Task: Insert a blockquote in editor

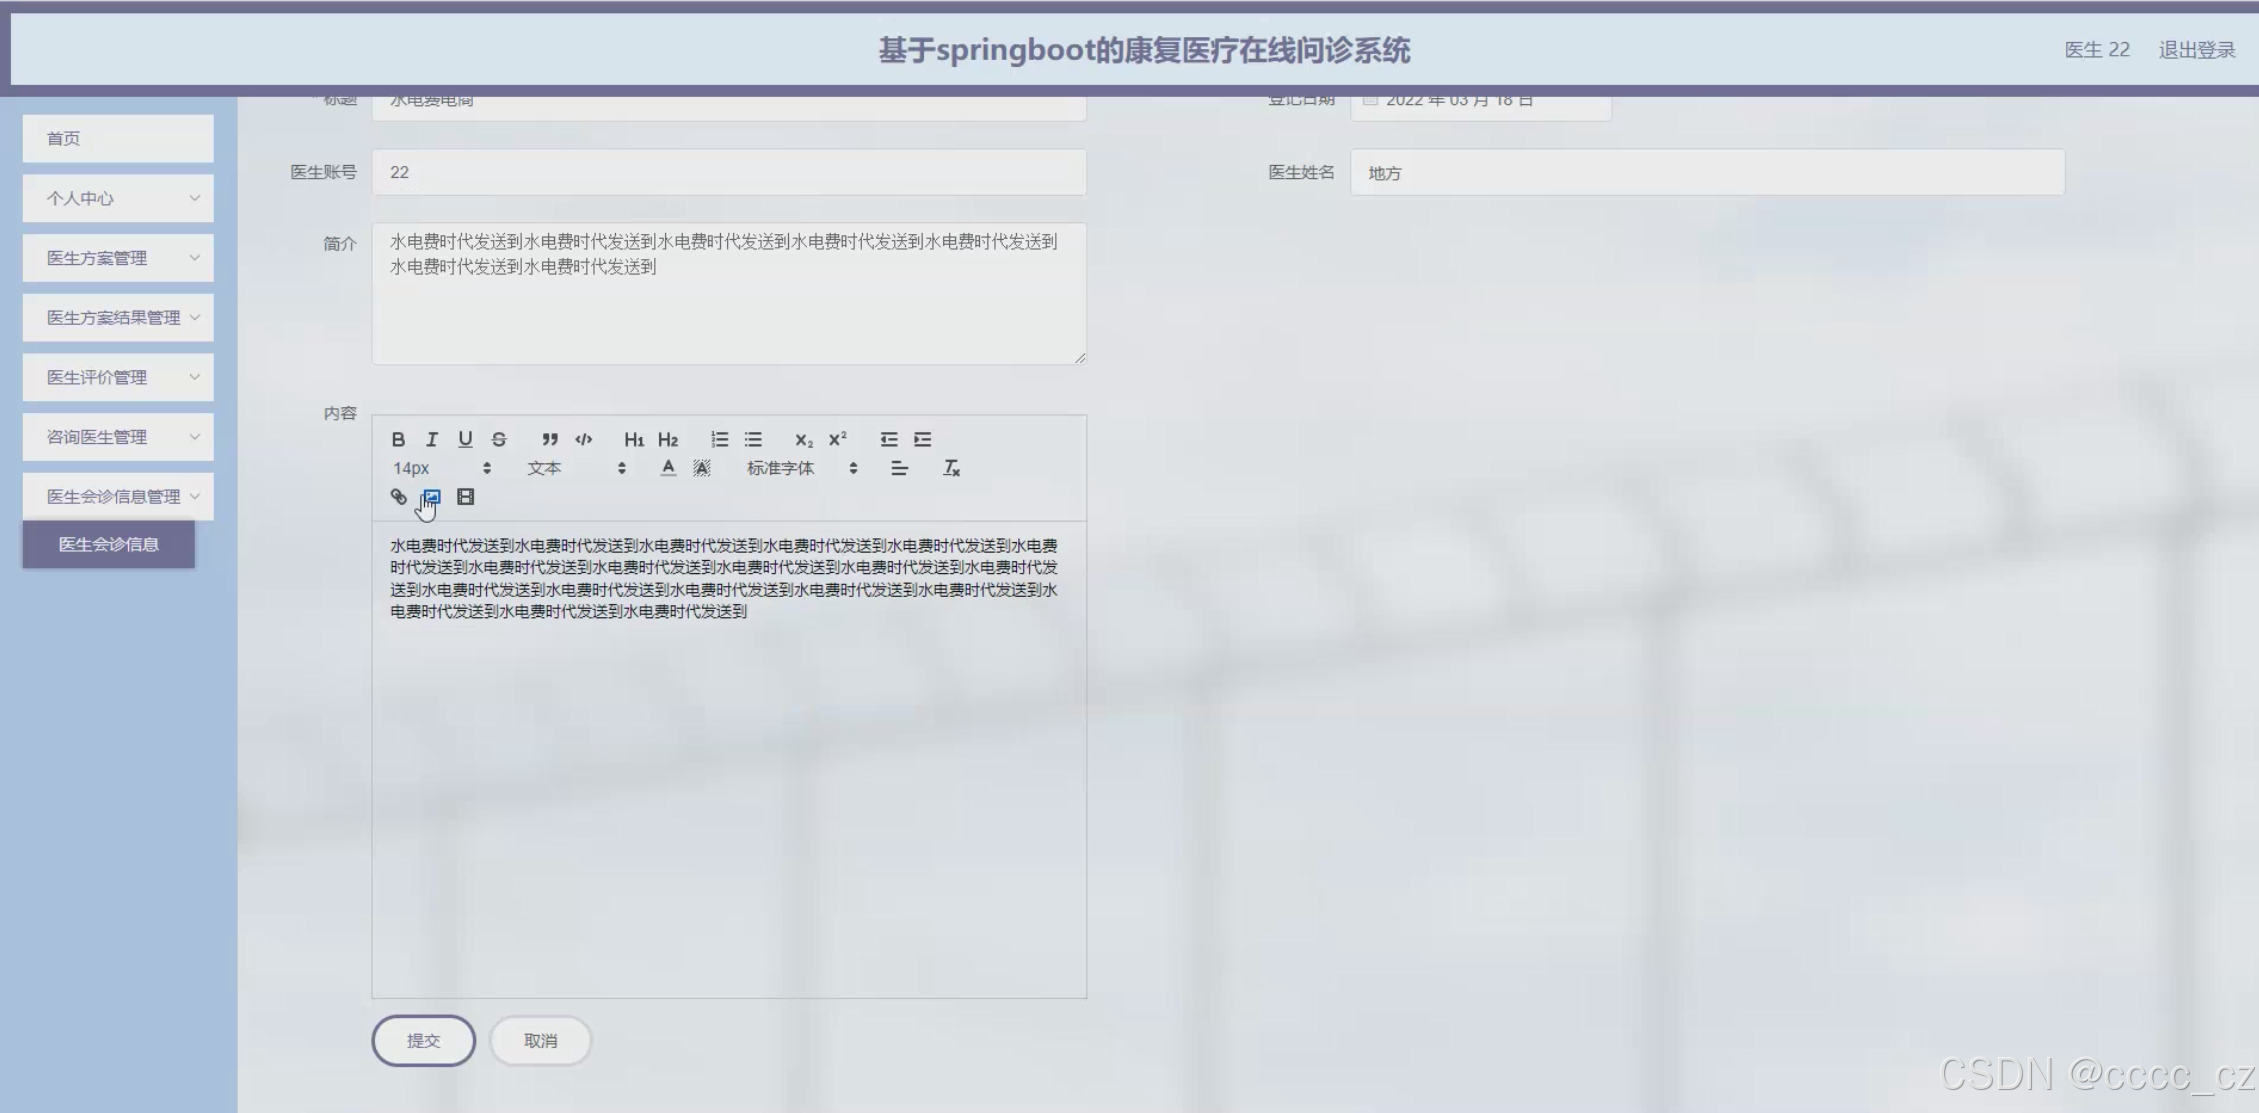Action: point(549,439)
